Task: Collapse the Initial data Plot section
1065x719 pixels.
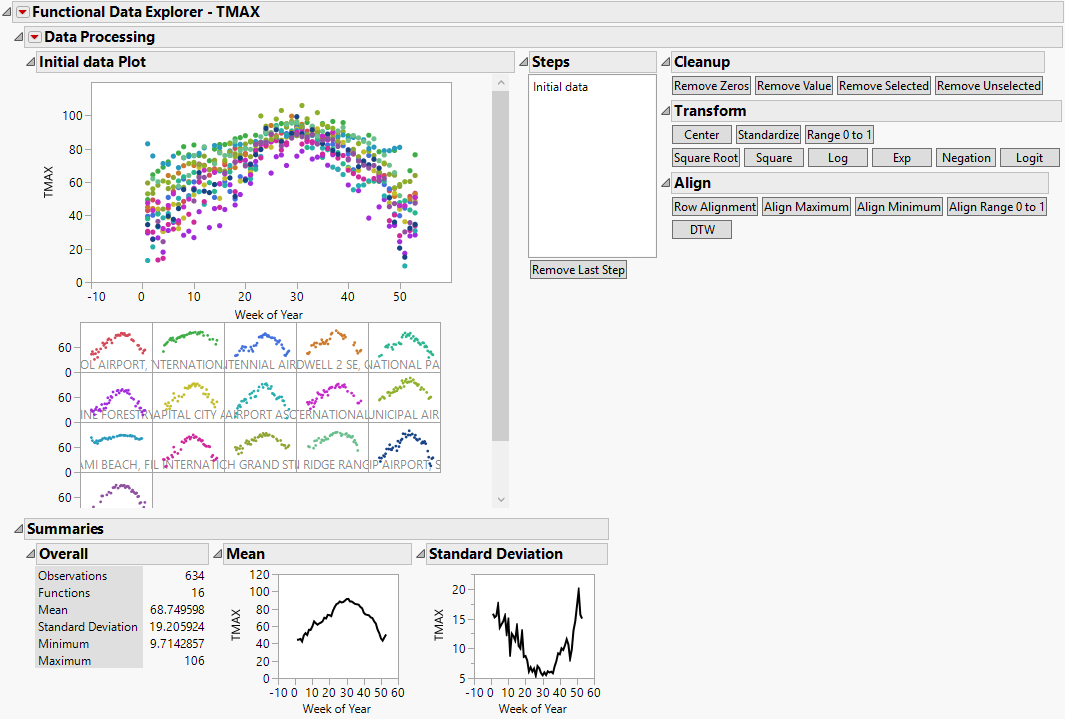Action: click(x=30, y=62)
